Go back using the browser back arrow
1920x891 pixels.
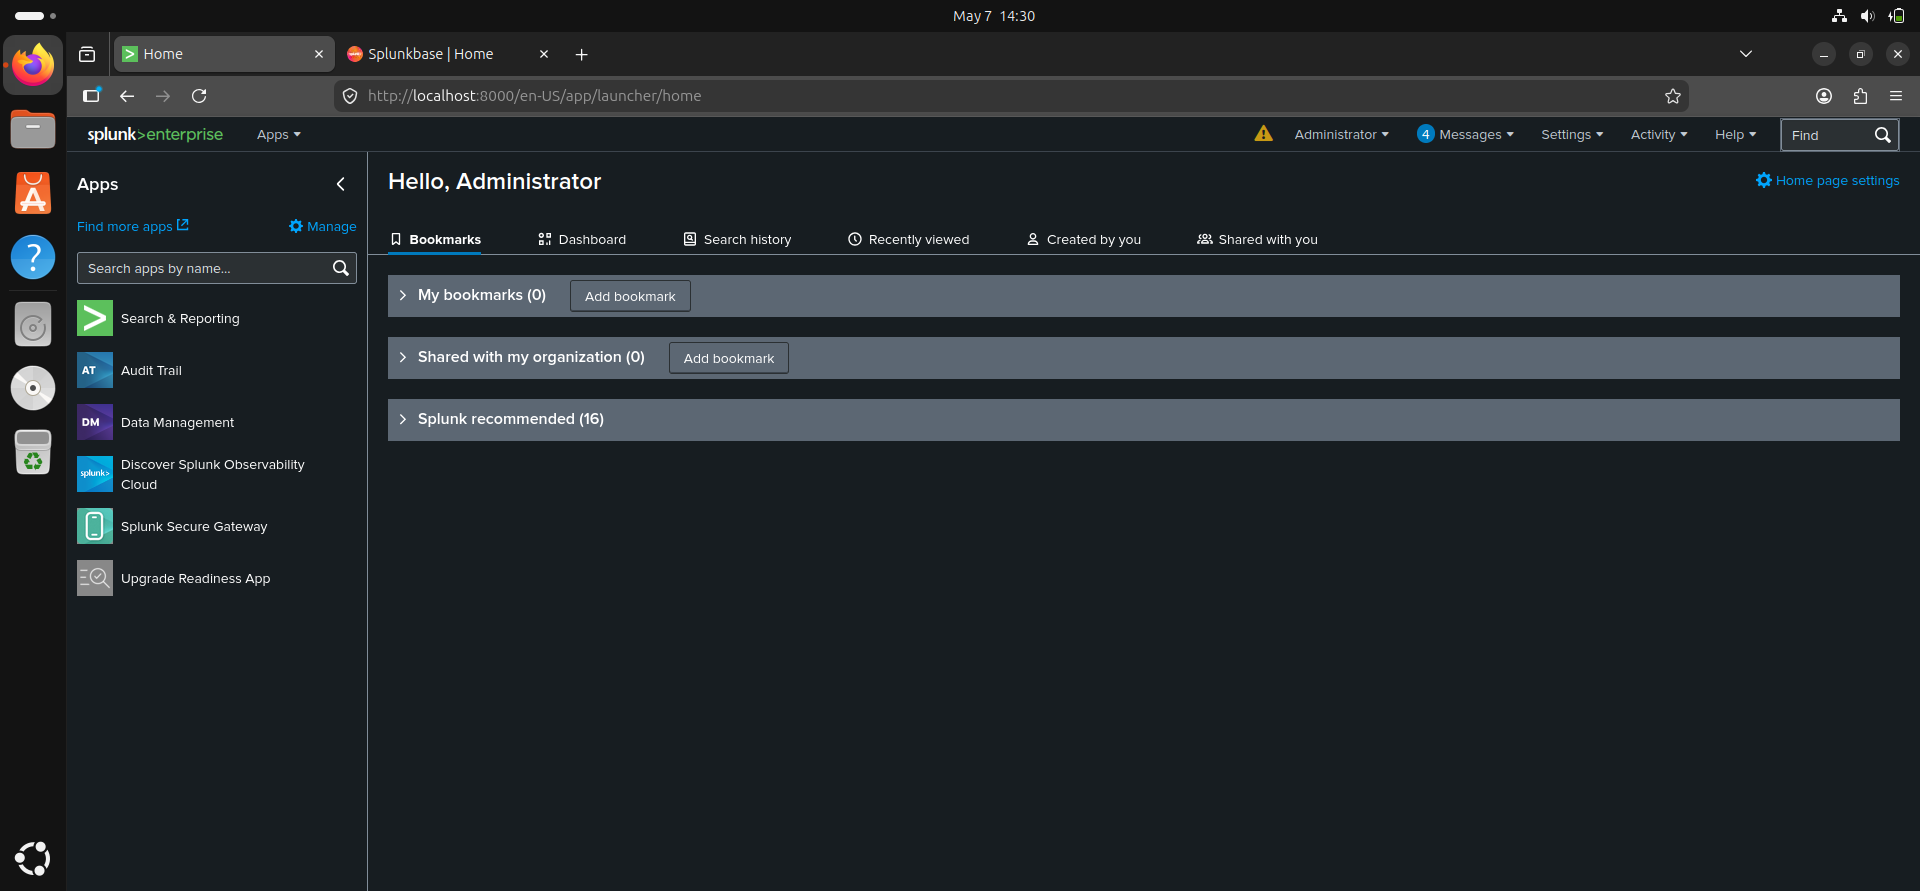click(127, 96)
